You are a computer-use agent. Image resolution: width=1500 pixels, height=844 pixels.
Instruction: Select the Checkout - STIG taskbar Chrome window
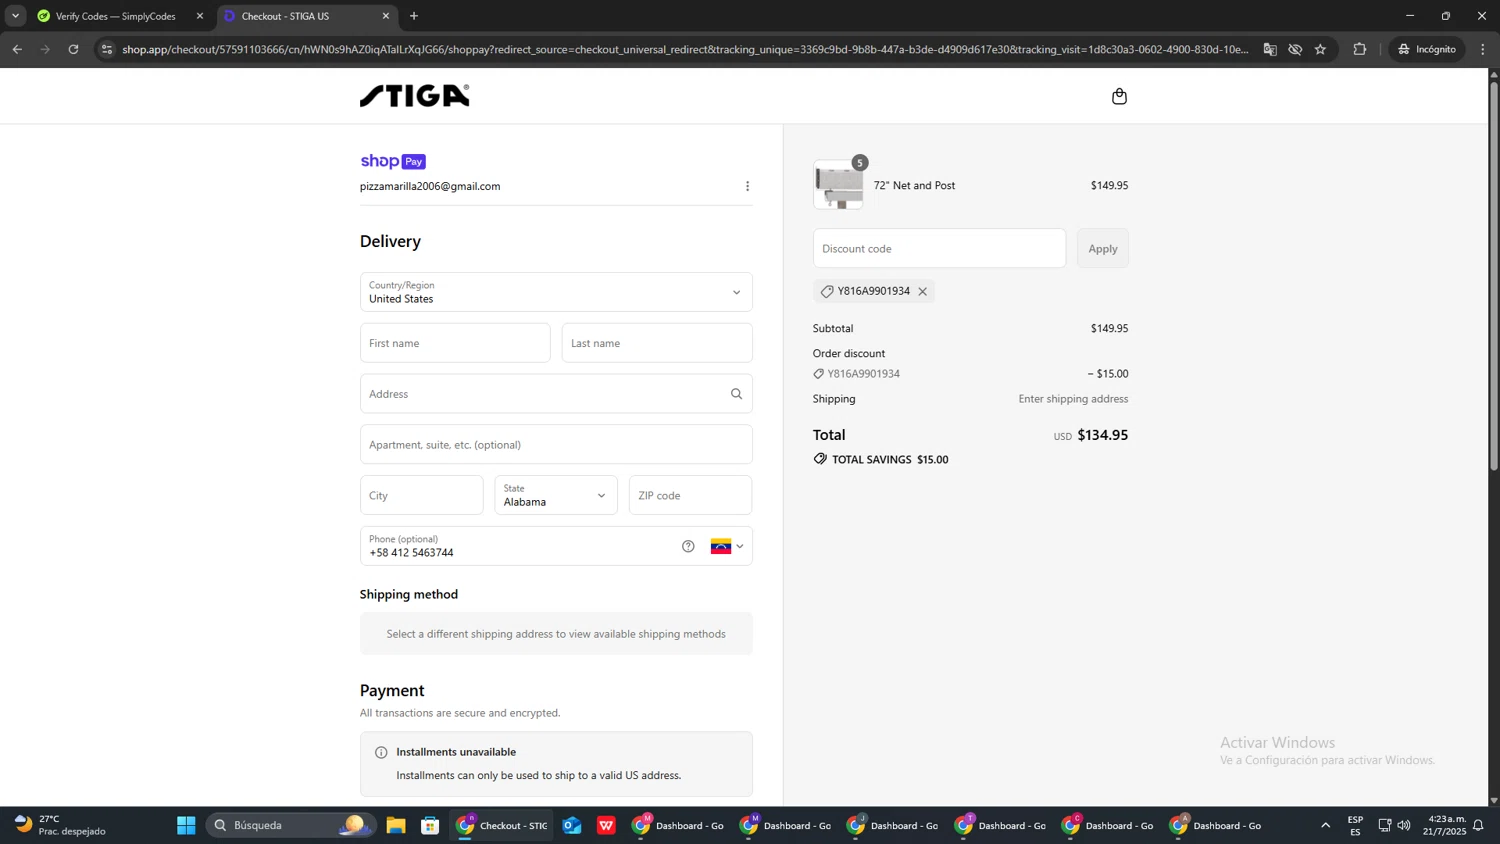click(502, 825)
